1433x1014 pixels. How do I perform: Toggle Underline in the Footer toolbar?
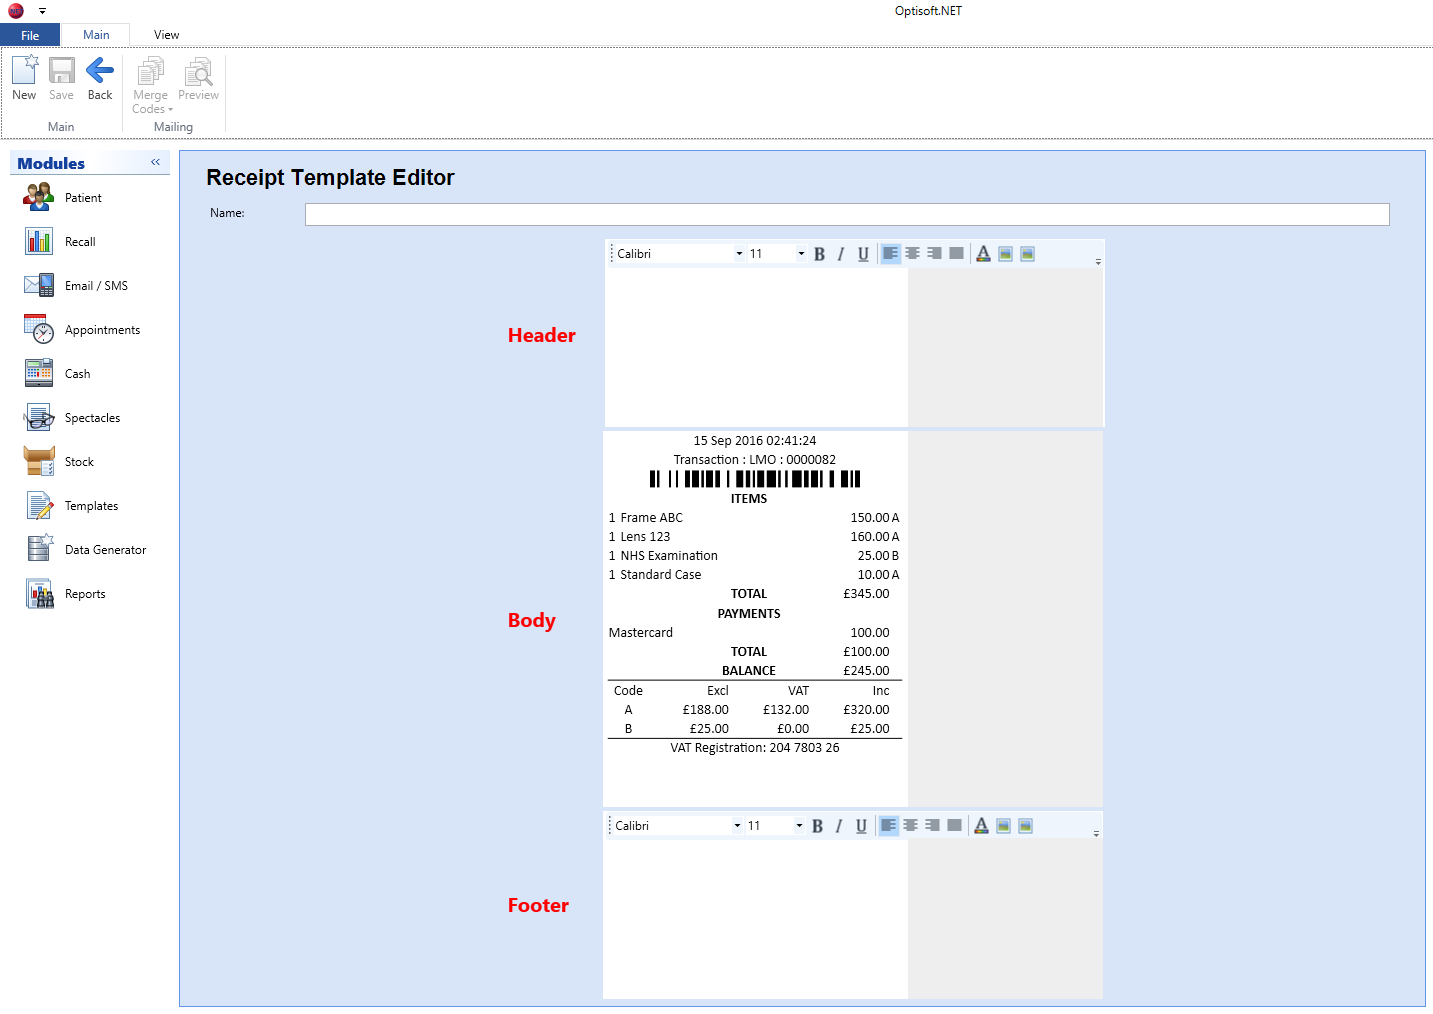pyautogui.click(x=861, y=826)
